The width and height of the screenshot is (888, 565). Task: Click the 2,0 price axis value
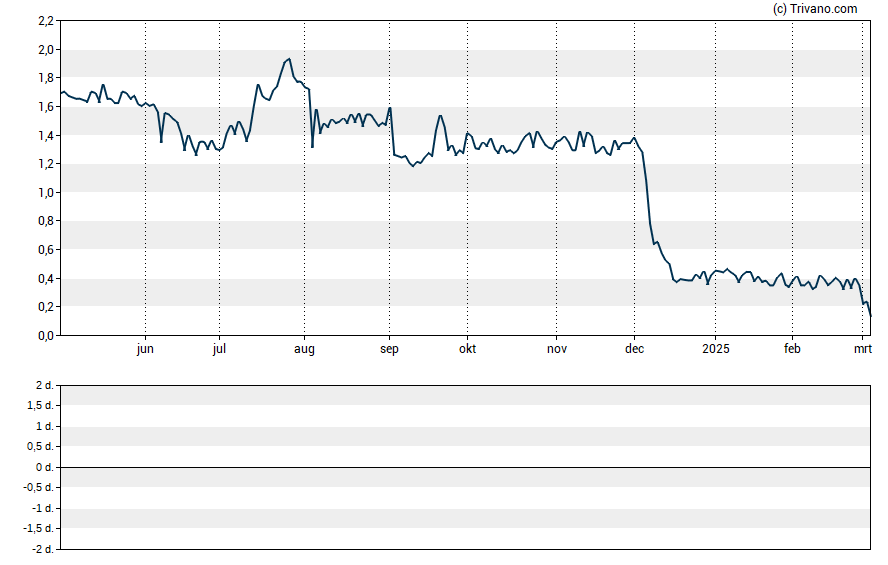point(46,50)
